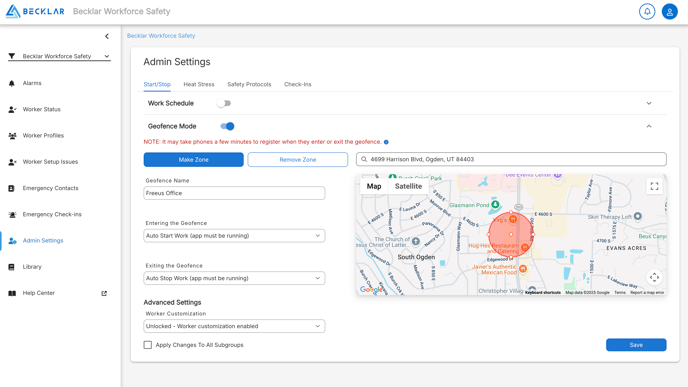Open Worker Profiles in the sidebar

(43, 136)
